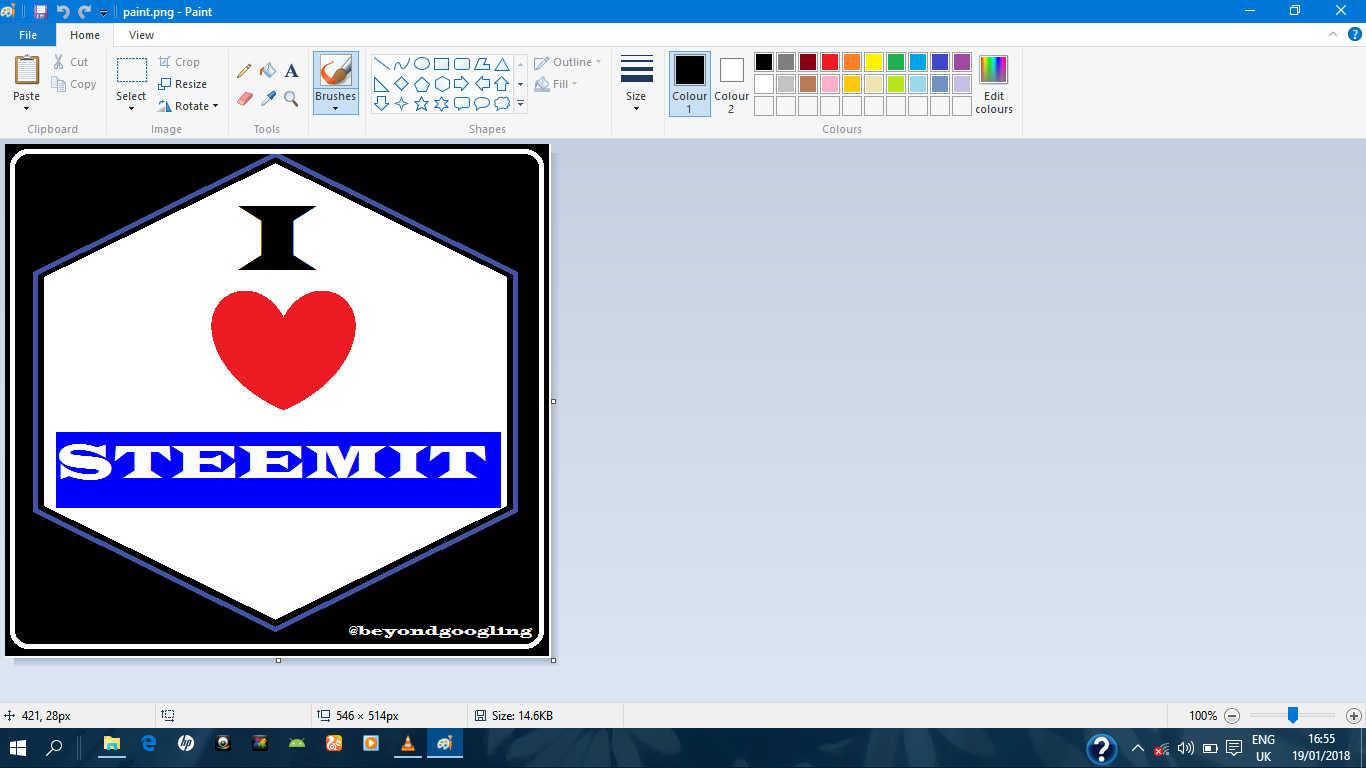Click the Resize button
The height and width of the screenshot is (768, 1366).
coord(183,84)
